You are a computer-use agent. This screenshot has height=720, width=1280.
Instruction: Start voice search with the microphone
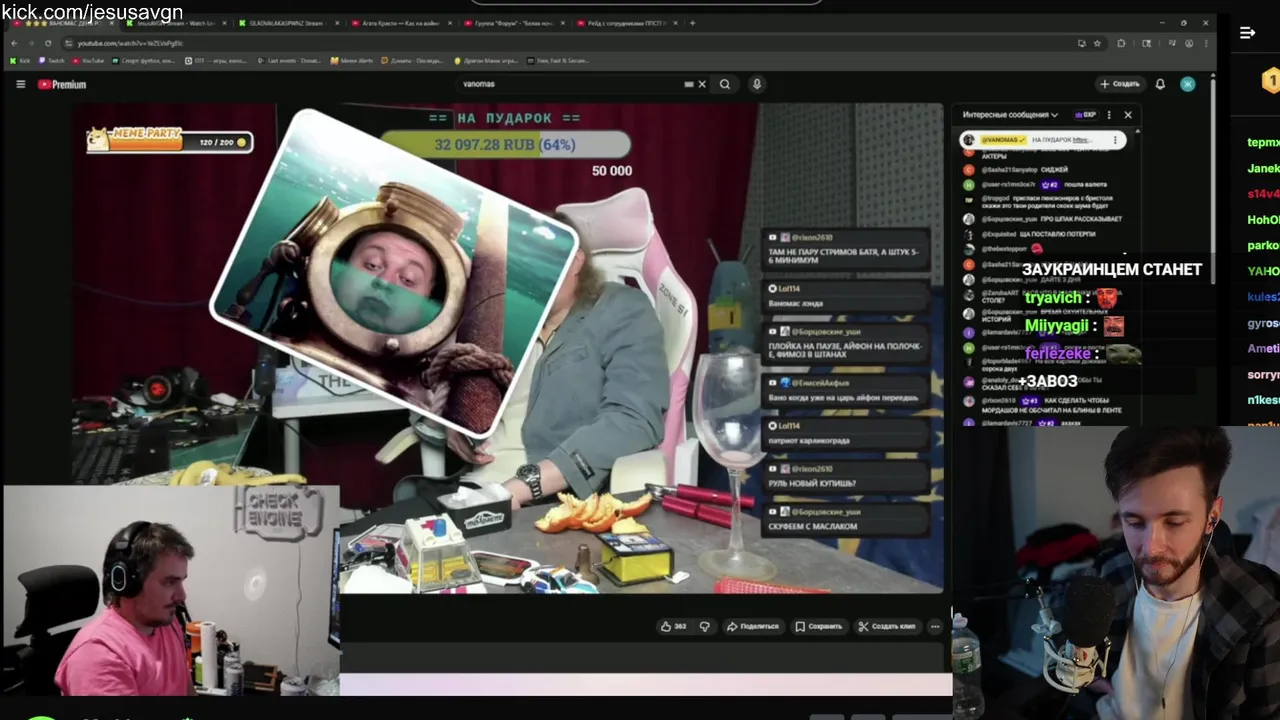pos(757,84)
